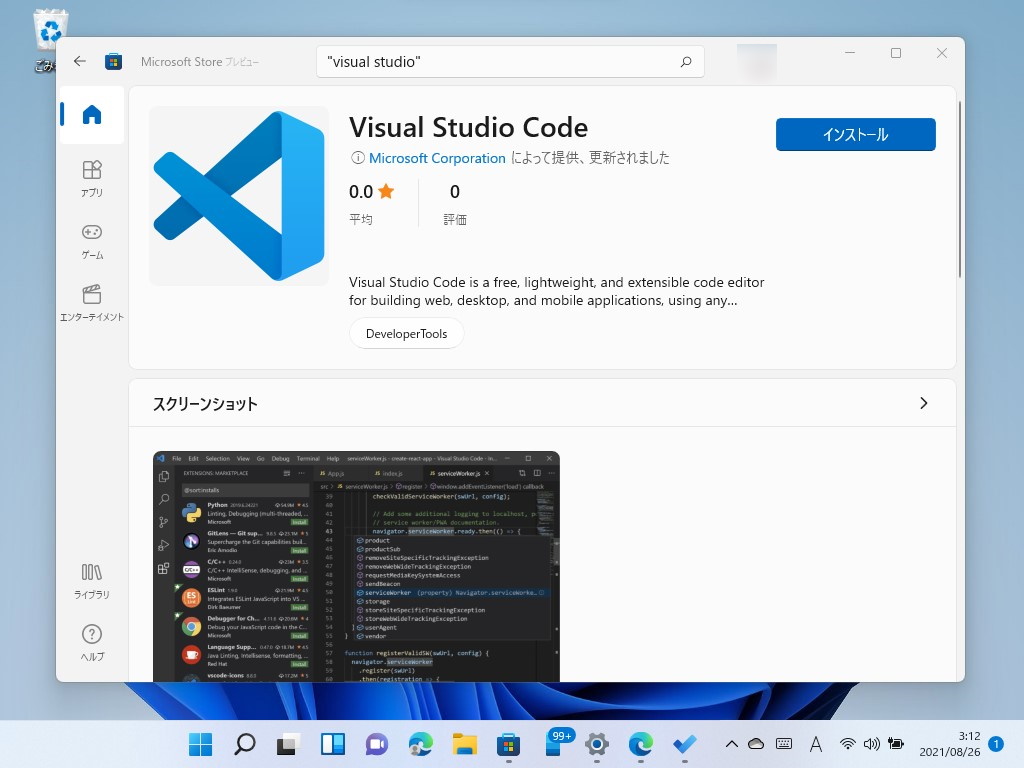Launch Microsoft Edge from the taskbar
The width and height of the screenshot is (1024, 768).
pos(420,744)
